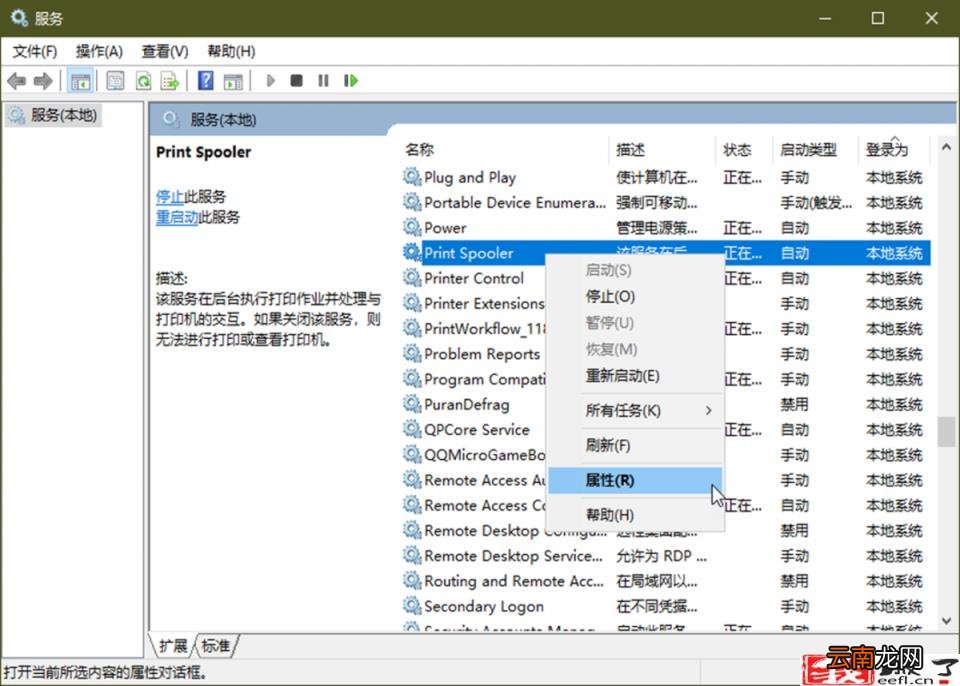Click gear icon beside Problem Reports
Viewport: 960px width, 686px height.
[x=412, y=353]
